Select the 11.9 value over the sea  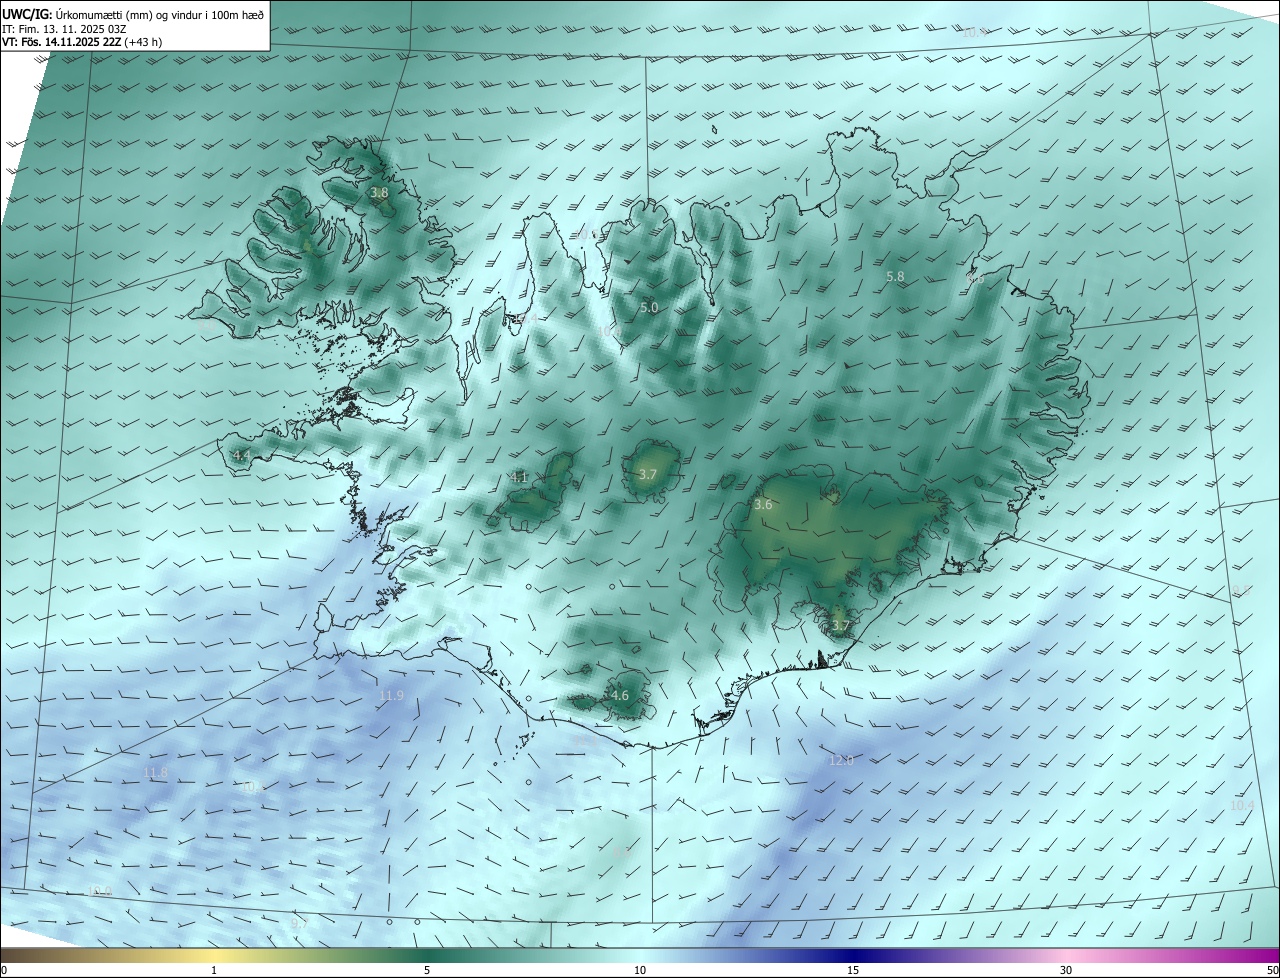click(391, 696)
